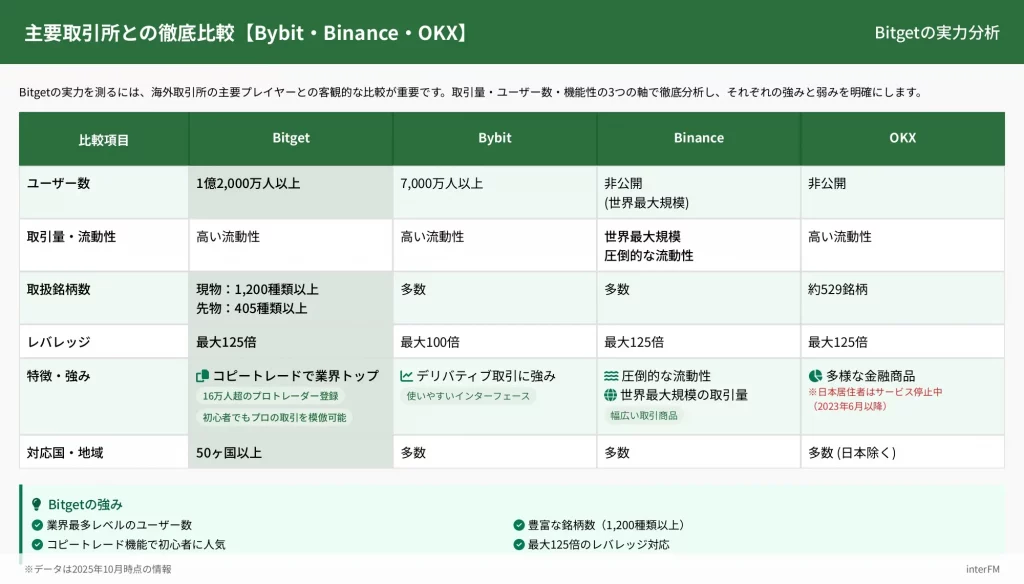
Task: Select the Bitget column header
Action: [291, 138]
